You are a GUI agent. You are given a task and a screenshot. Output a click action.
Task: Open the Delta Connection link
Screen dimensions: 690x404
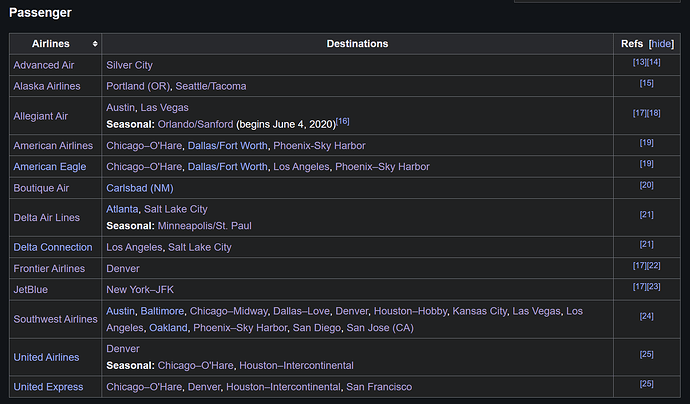(53, 247)
